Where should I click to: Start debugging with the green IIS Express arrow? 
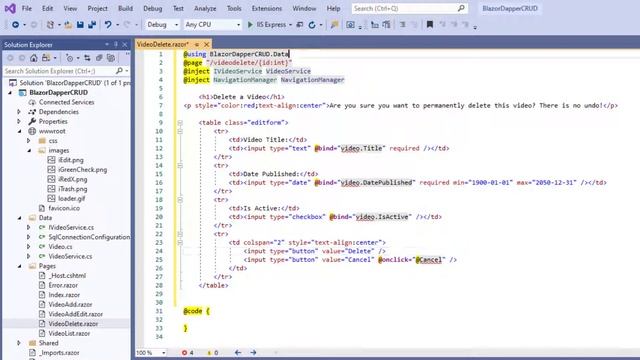coord(250,25)
